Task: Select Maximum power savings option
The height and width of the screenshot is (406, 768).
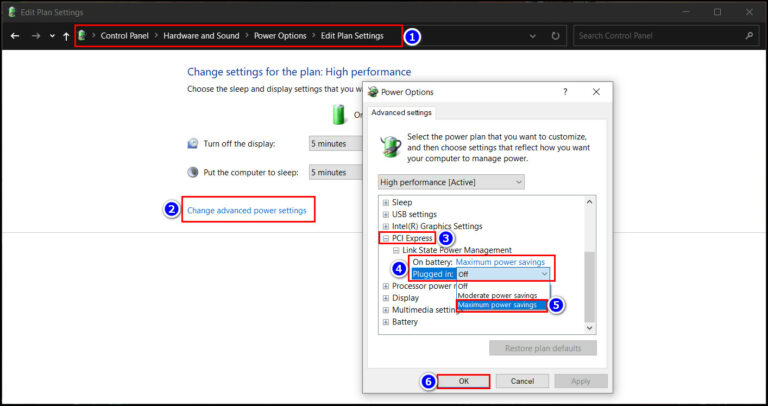Action: click(x=501, y=305)
